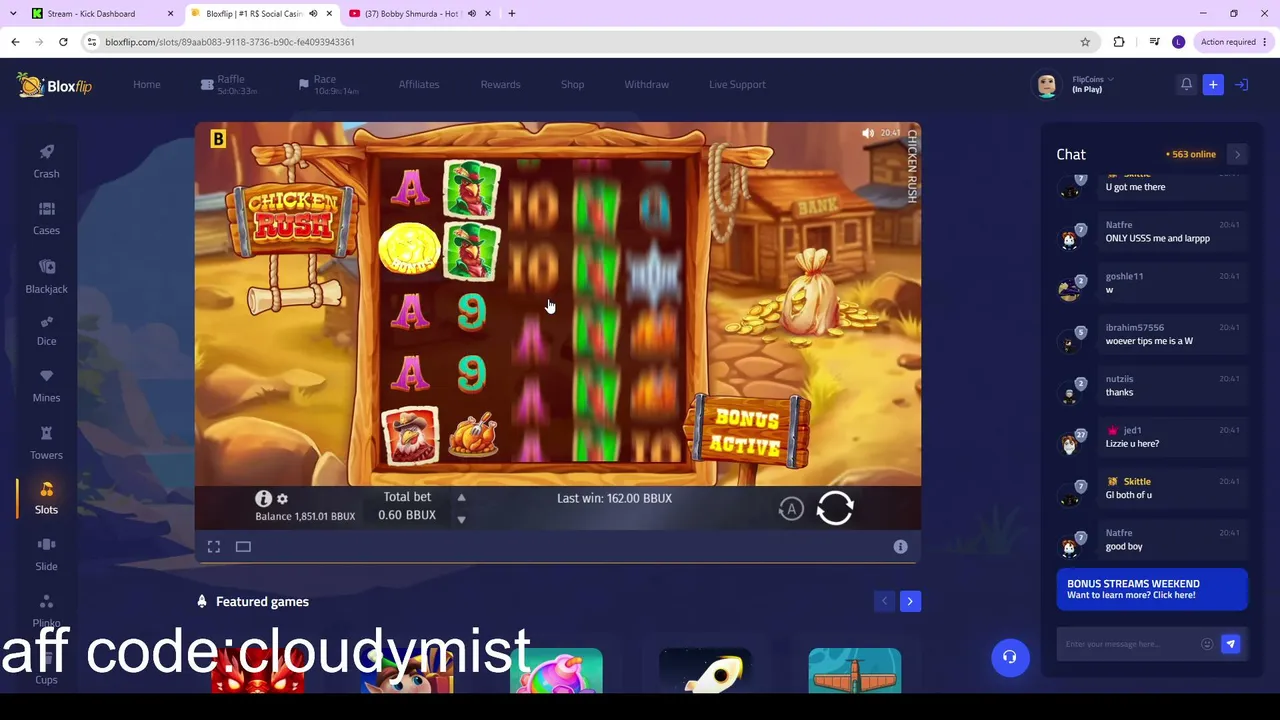Open the Towers game from sidebar
Screen dimensions: 1280x720
click(x=46, y=444)
